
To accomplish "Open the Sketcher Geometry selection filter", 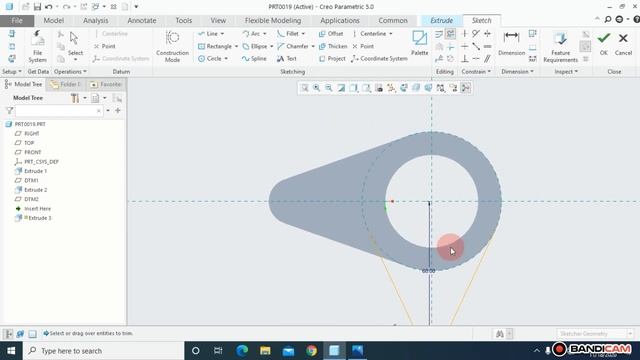I will (x=594, y=334).
